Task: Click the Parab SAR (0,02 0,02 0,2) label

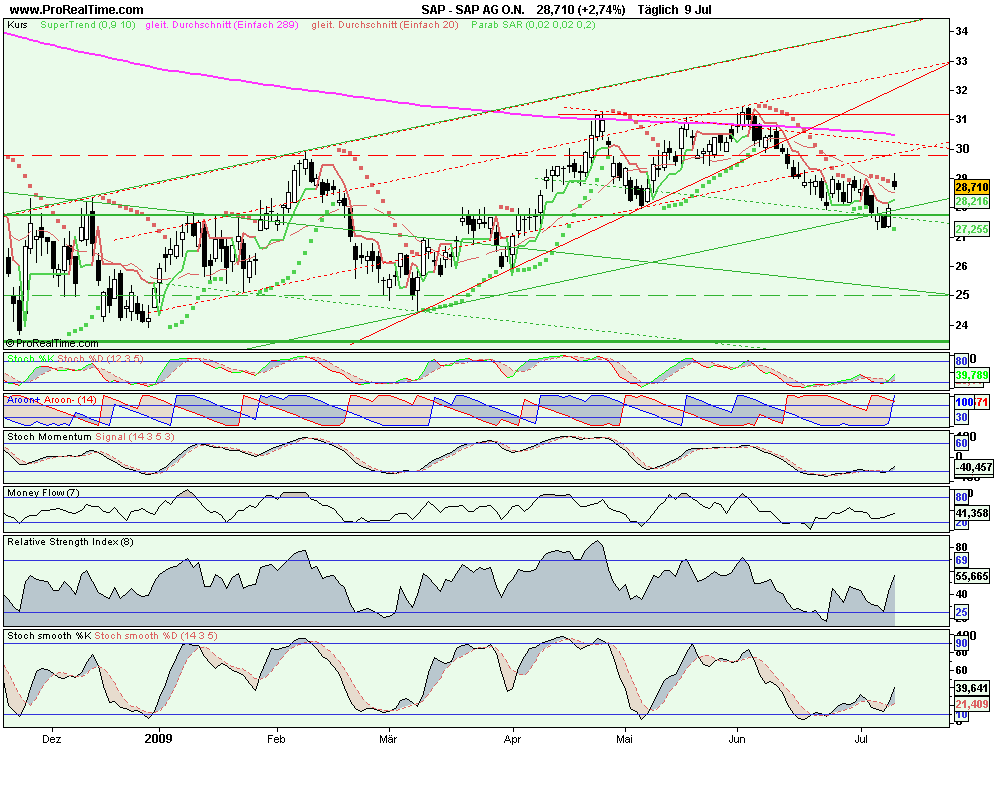Action: point(533,25)
